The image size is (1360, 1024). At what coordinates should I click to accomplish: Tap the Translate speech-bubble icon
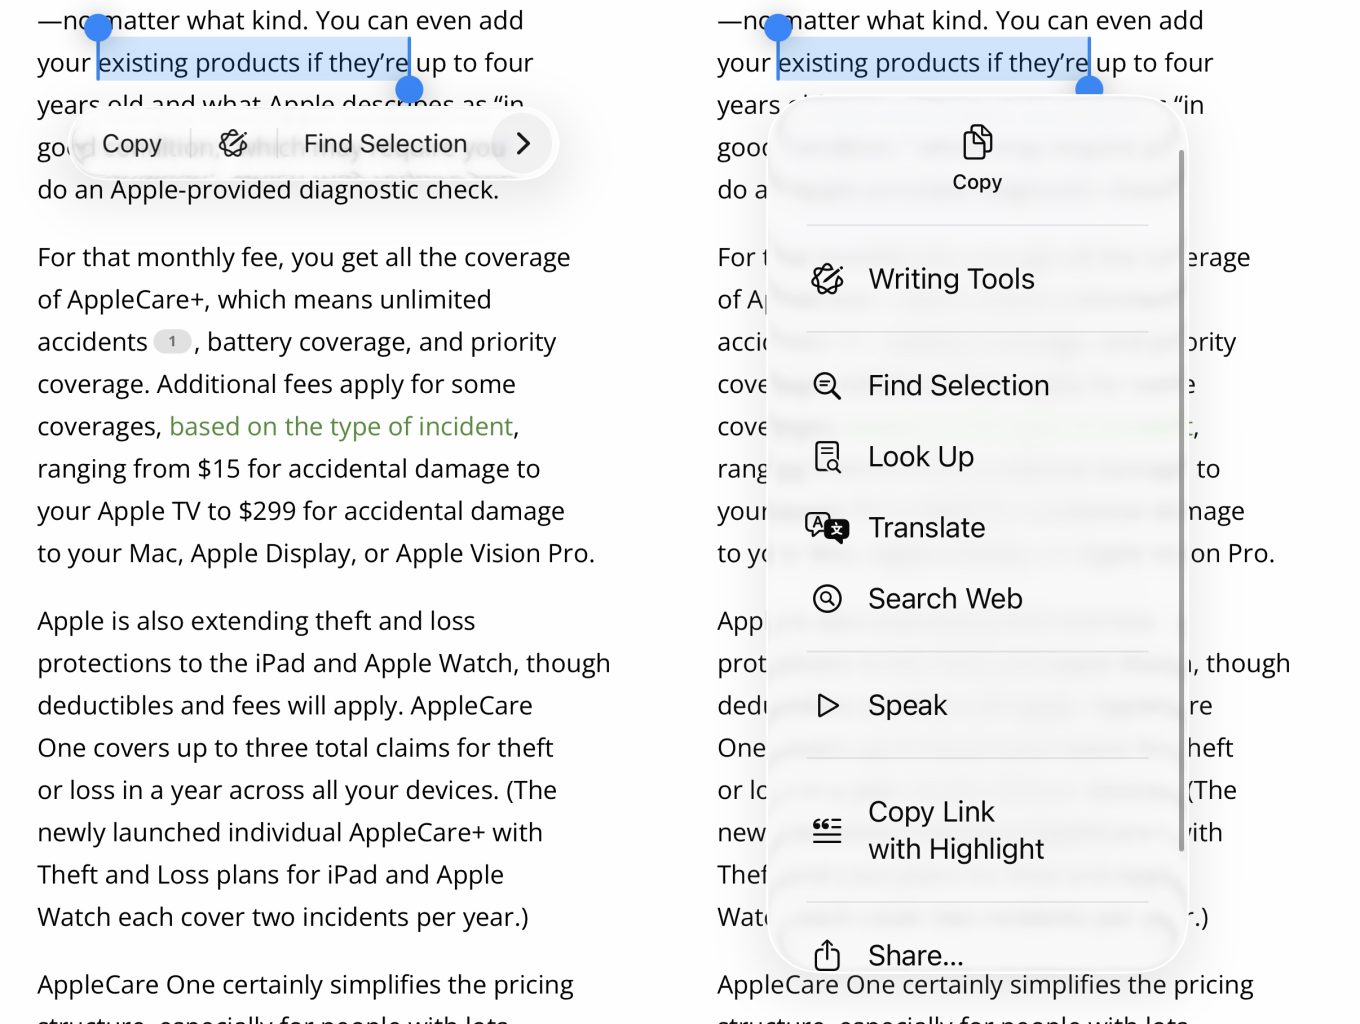827,527
